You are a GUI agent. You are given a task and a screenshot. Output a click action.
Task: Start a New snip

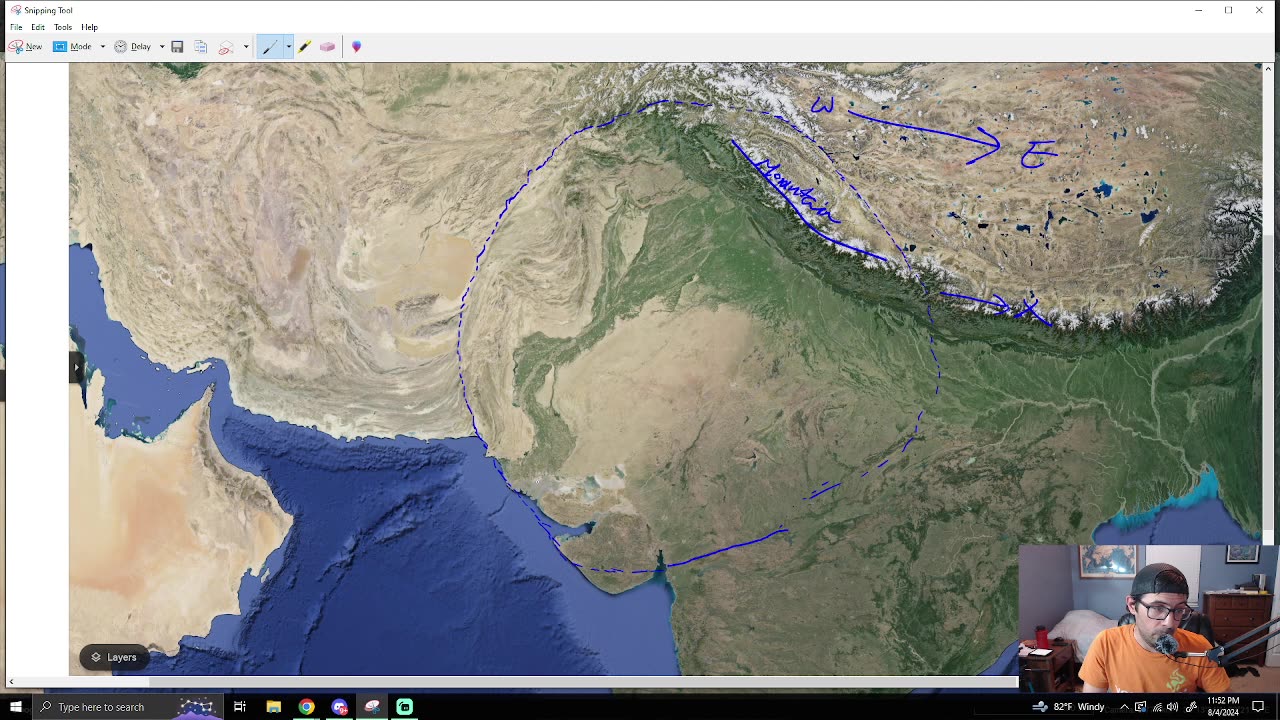pos(26,47)
